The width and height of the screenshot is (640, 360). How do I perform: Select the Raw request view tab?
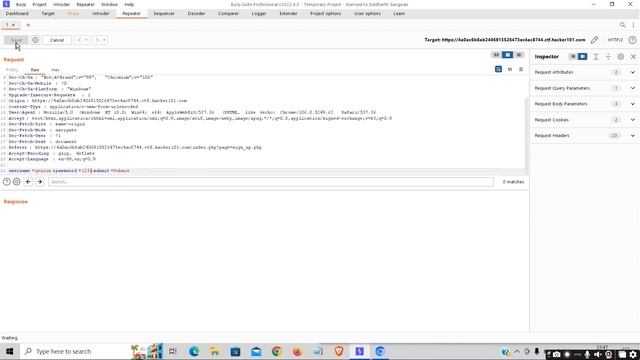[35, 70]
